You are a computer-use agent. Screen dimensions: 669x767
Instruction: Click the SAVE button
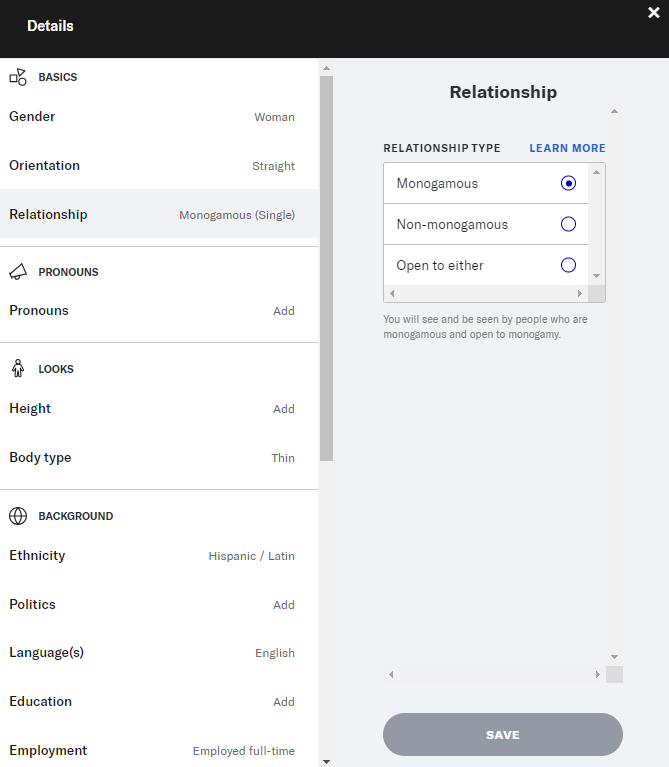coord(503,735)
